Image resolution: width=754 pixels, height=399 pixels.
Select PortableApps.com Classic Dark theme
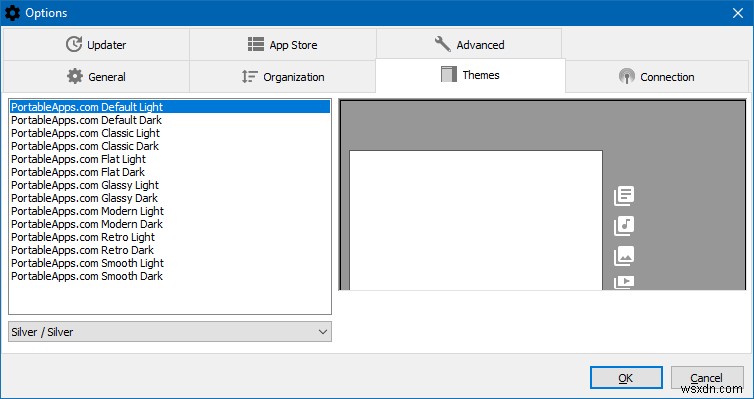[x=170, y=146]
